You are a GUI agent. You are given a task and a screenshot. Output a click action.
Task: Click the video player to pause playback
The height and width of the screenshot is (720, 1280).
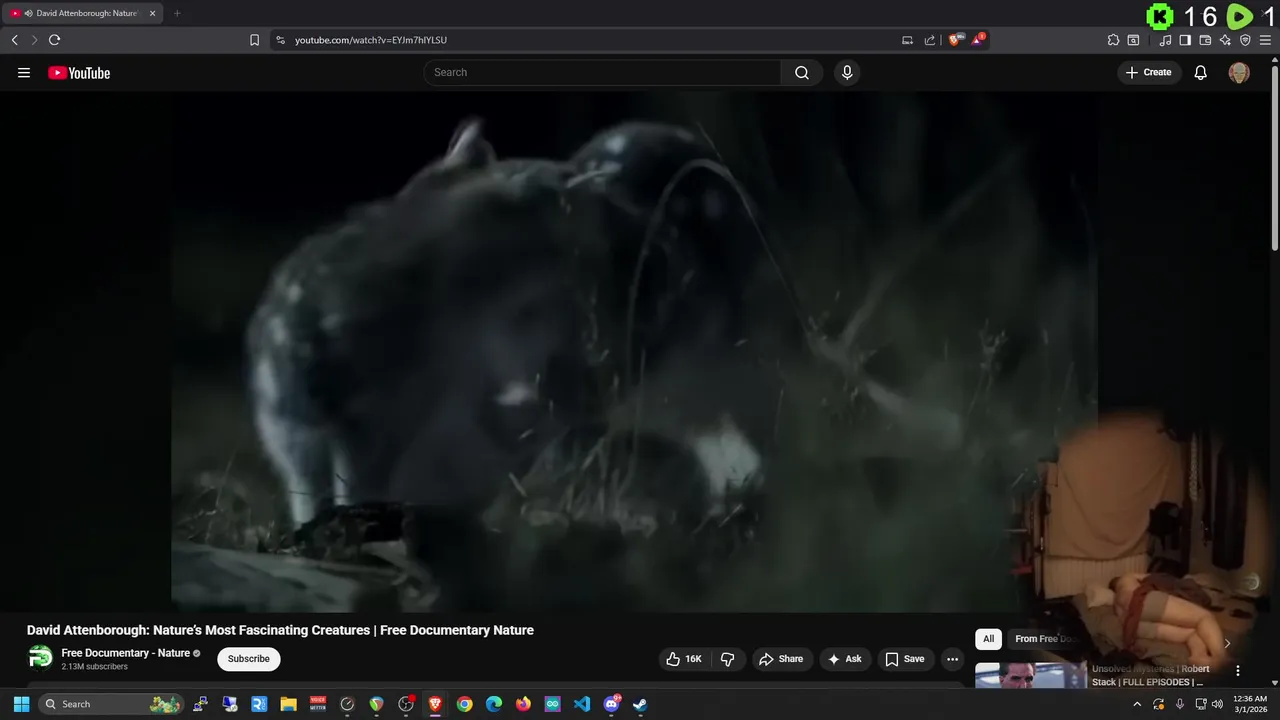tap(635, 350)
